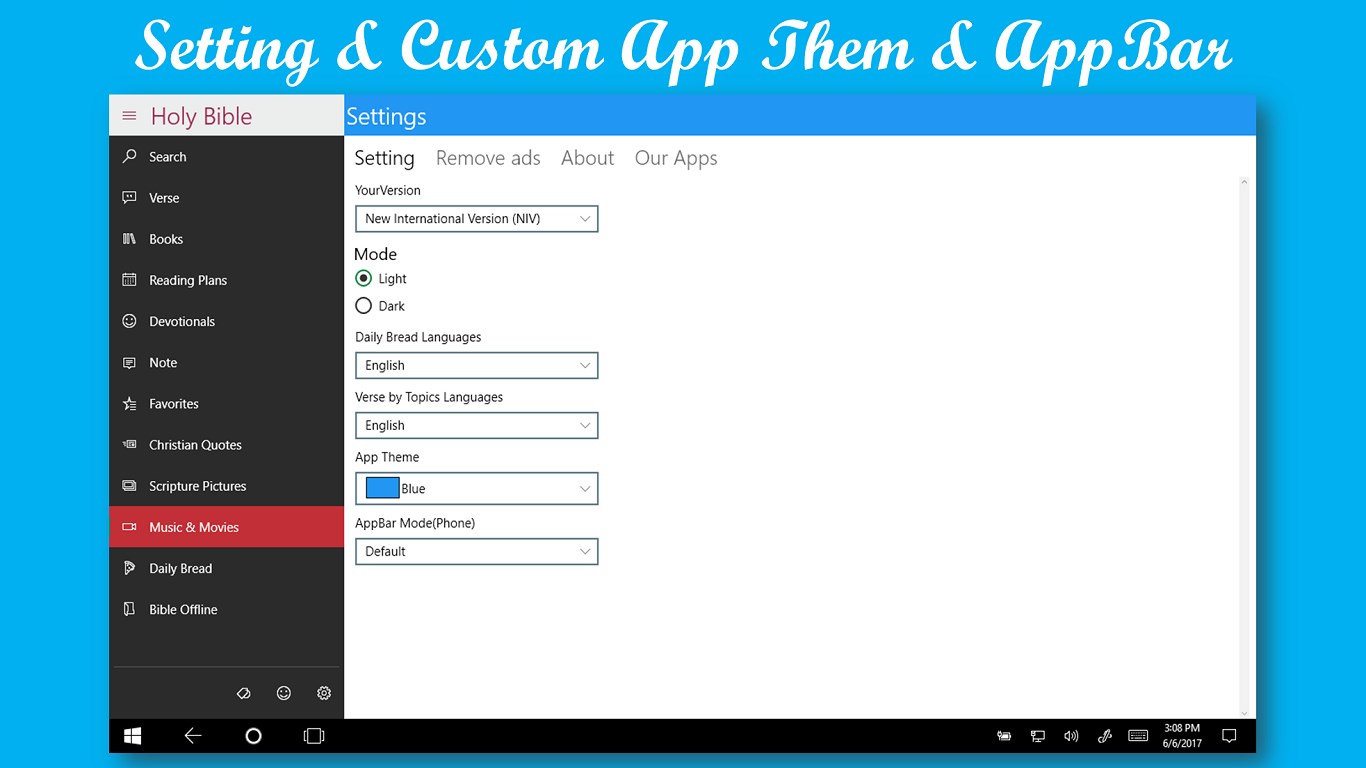Open the touch keyboard tray icon
The image size is (1366, 768).
[x=1138, y=736]
